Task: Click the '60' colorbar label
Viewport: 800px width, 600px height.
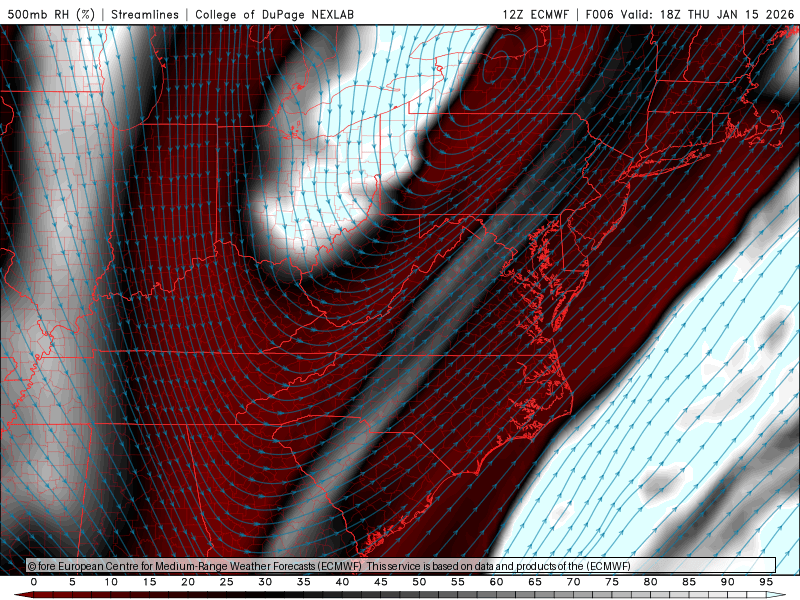Action: 496,582
